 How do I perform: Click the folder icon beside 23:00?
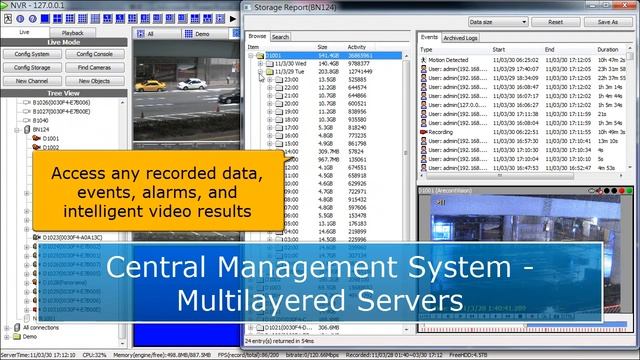pyautogui.click(x=279, y=80)
